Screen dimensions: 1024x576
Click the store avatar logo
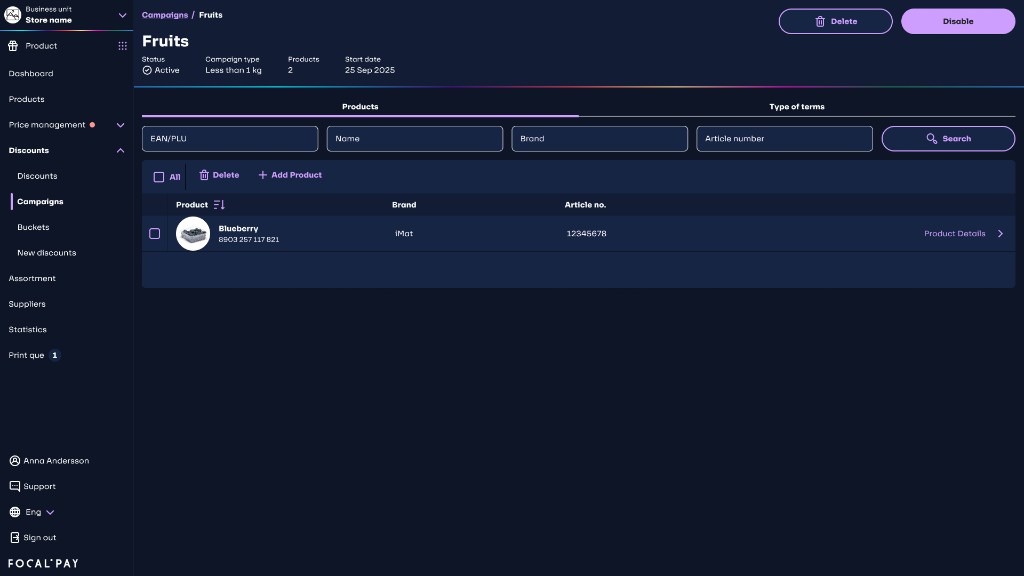tap(12, 14)
